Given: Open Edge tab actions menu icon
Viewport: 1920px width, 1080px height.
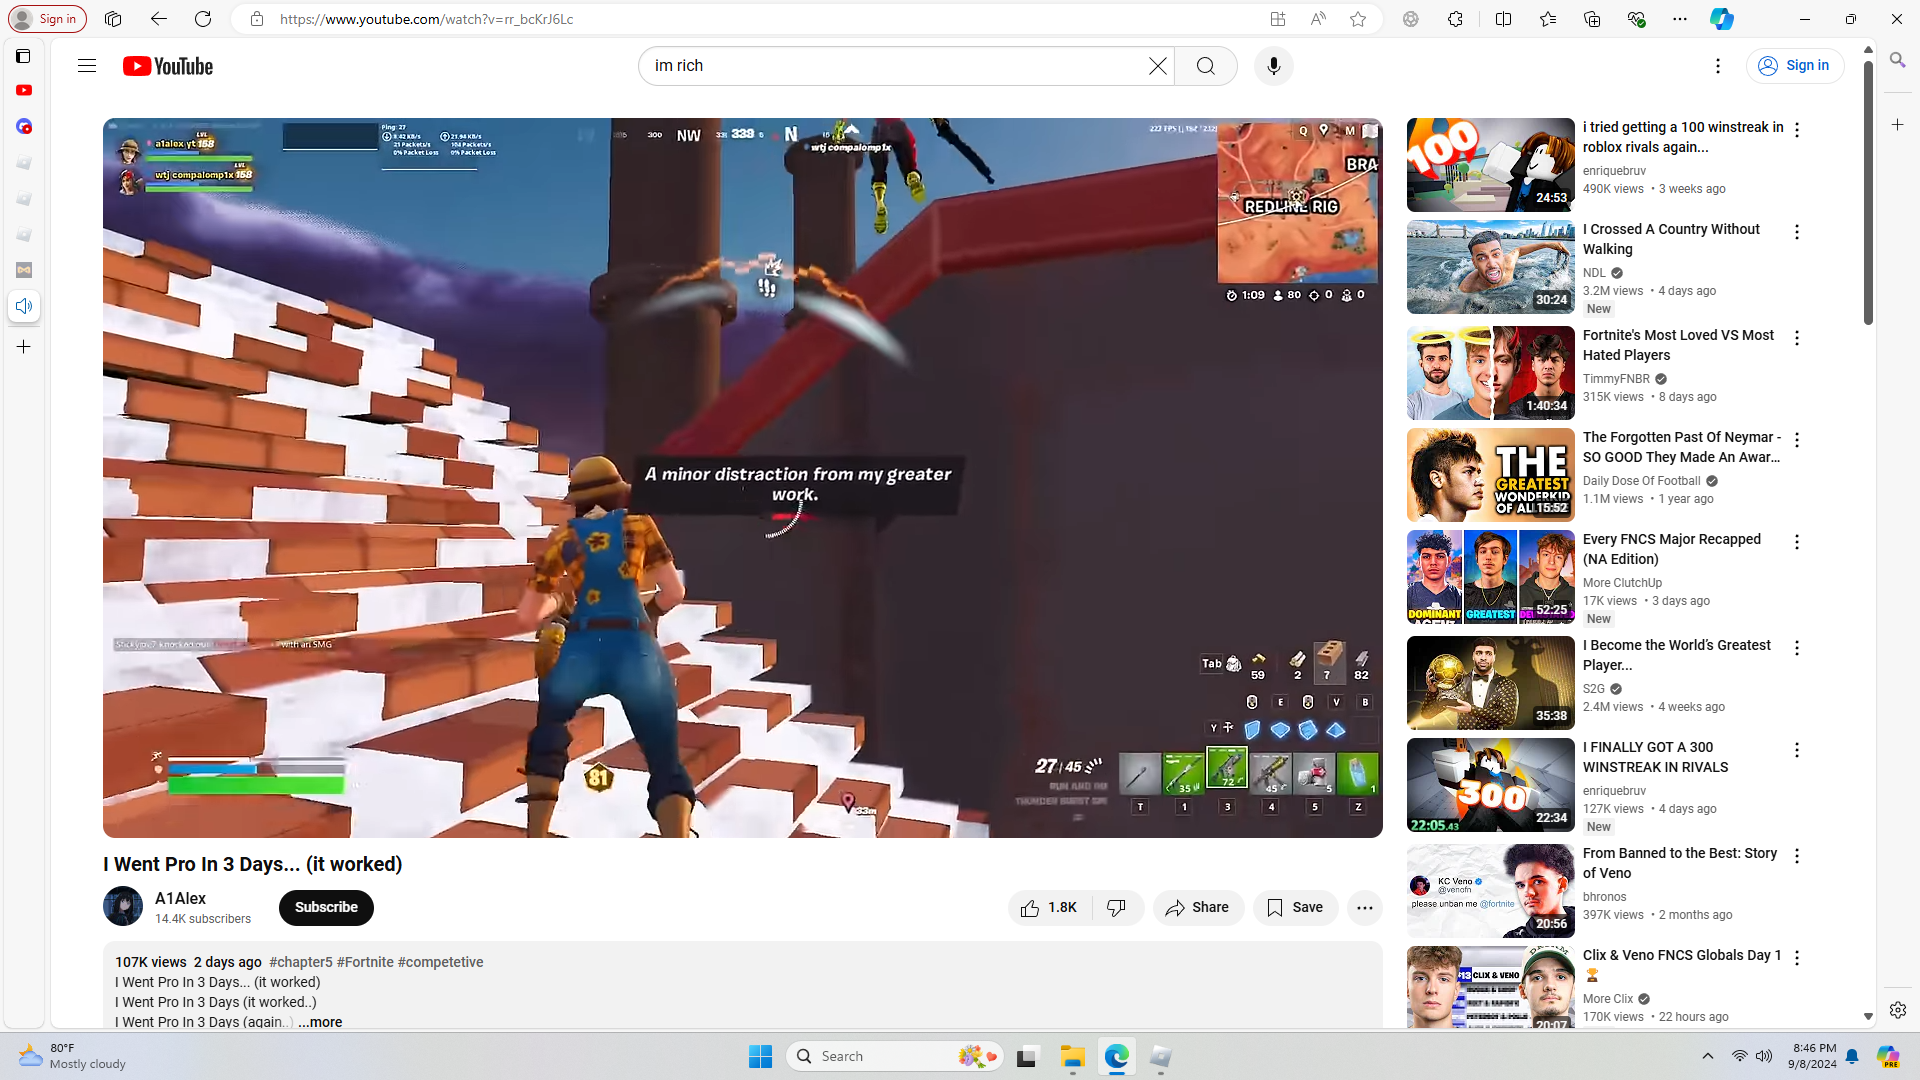Looking at the screenshot, I should [x=23, y=56].
